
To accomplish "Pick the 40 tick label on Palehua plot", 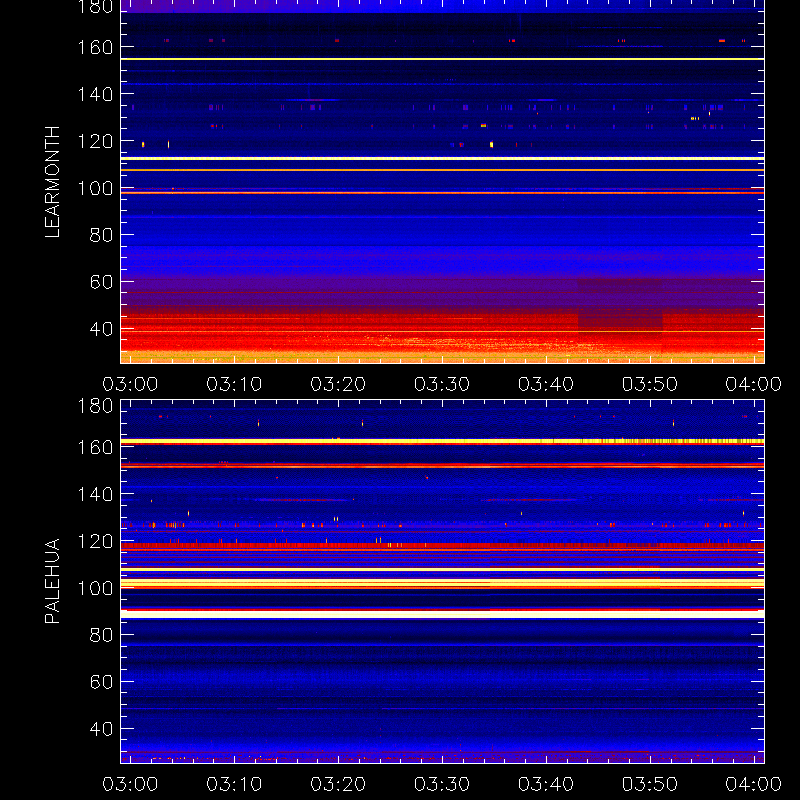I will (x=101, y=729).
